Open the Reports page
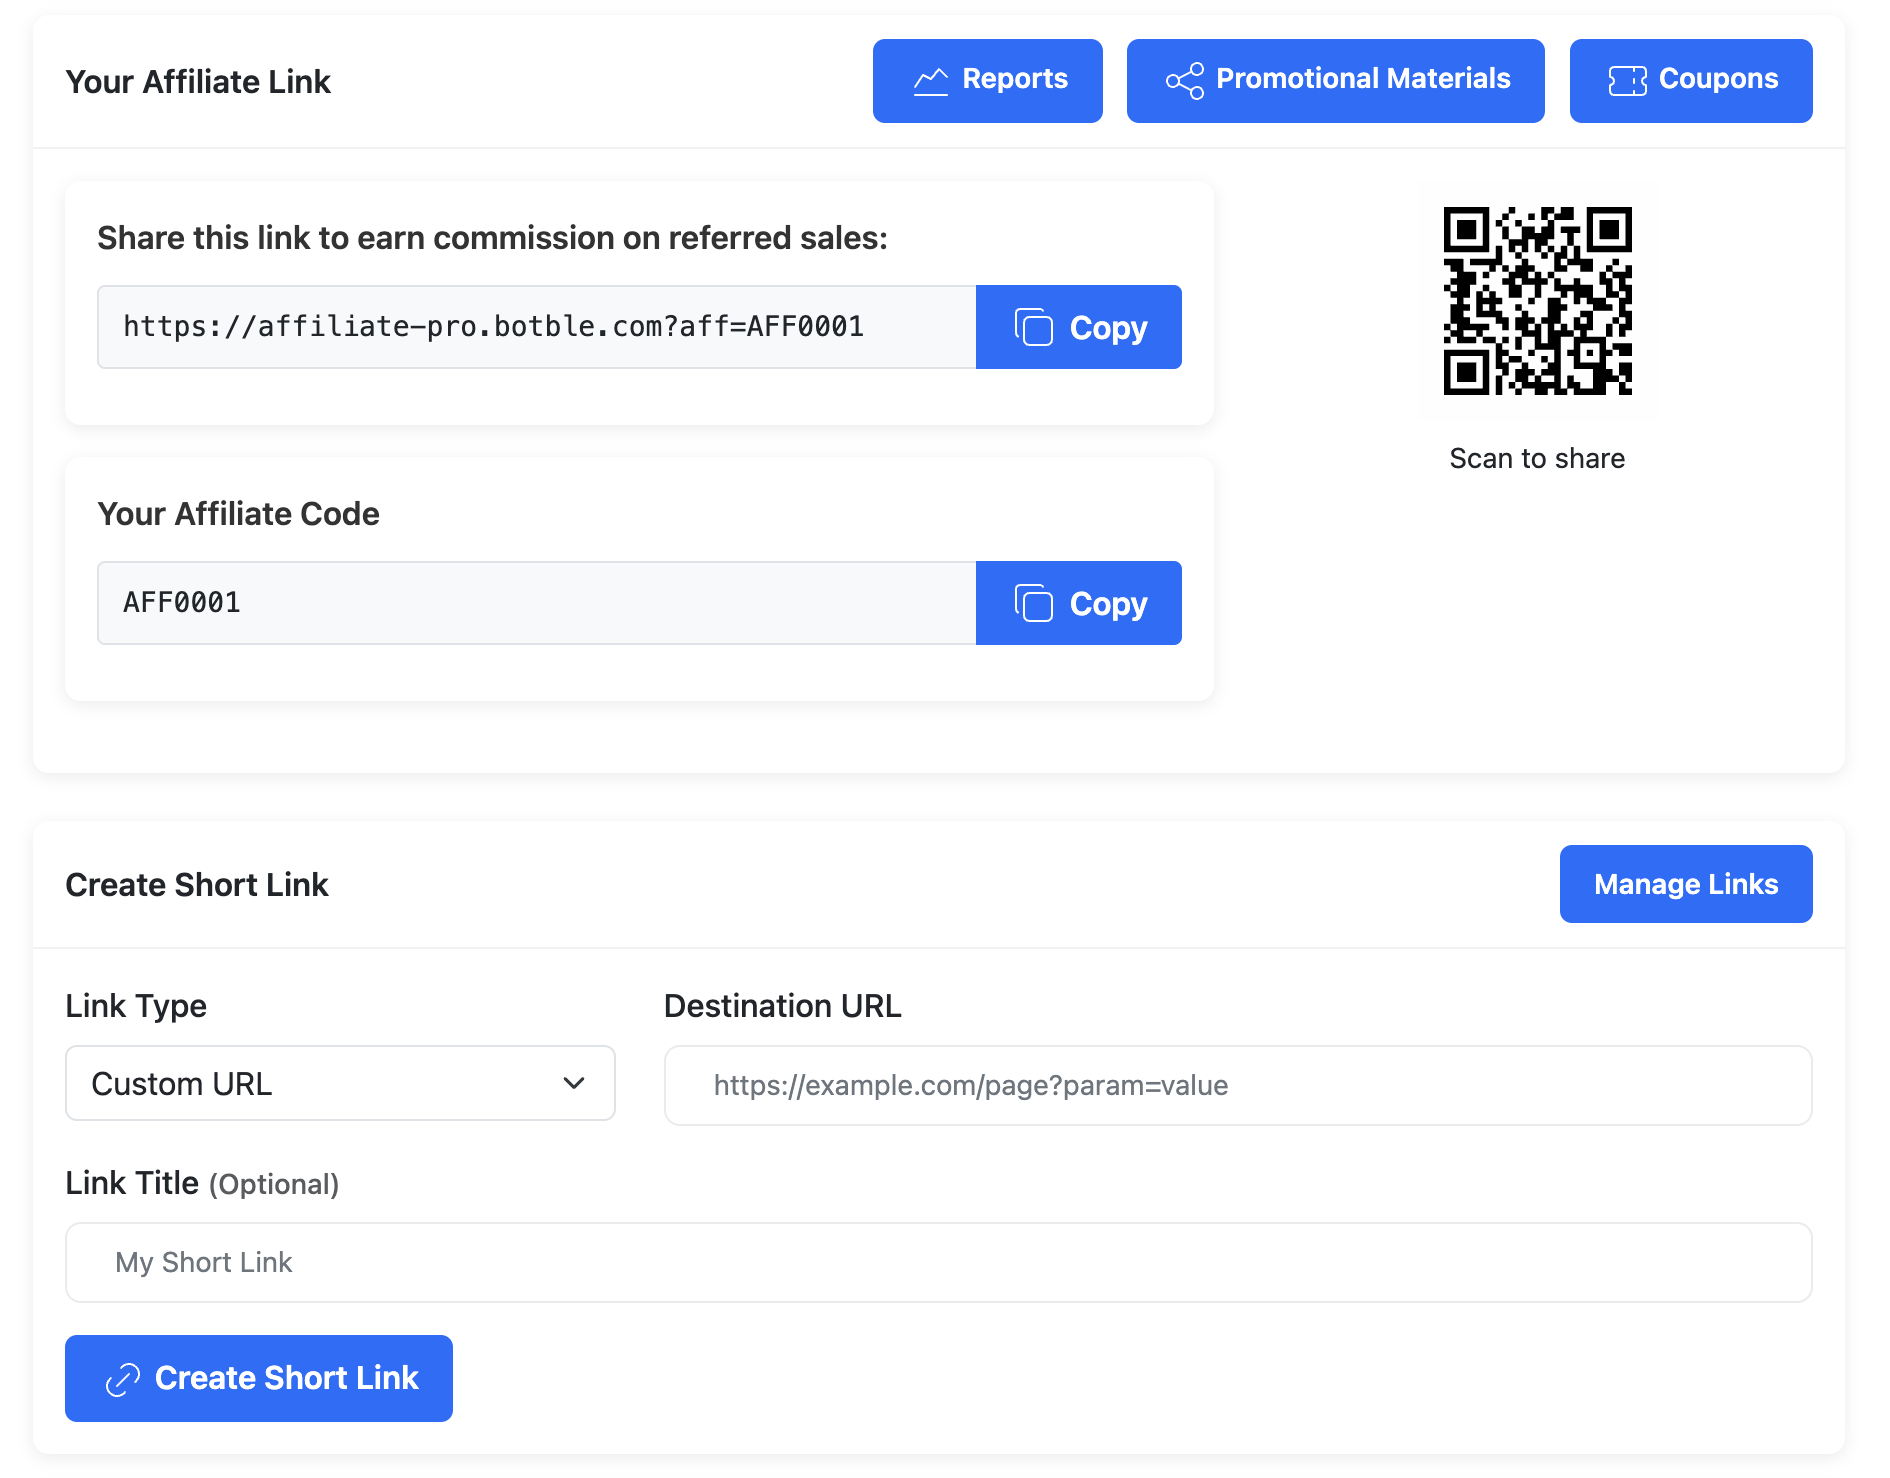This screenshot has width=1890, height=1478. point(1012,80)
